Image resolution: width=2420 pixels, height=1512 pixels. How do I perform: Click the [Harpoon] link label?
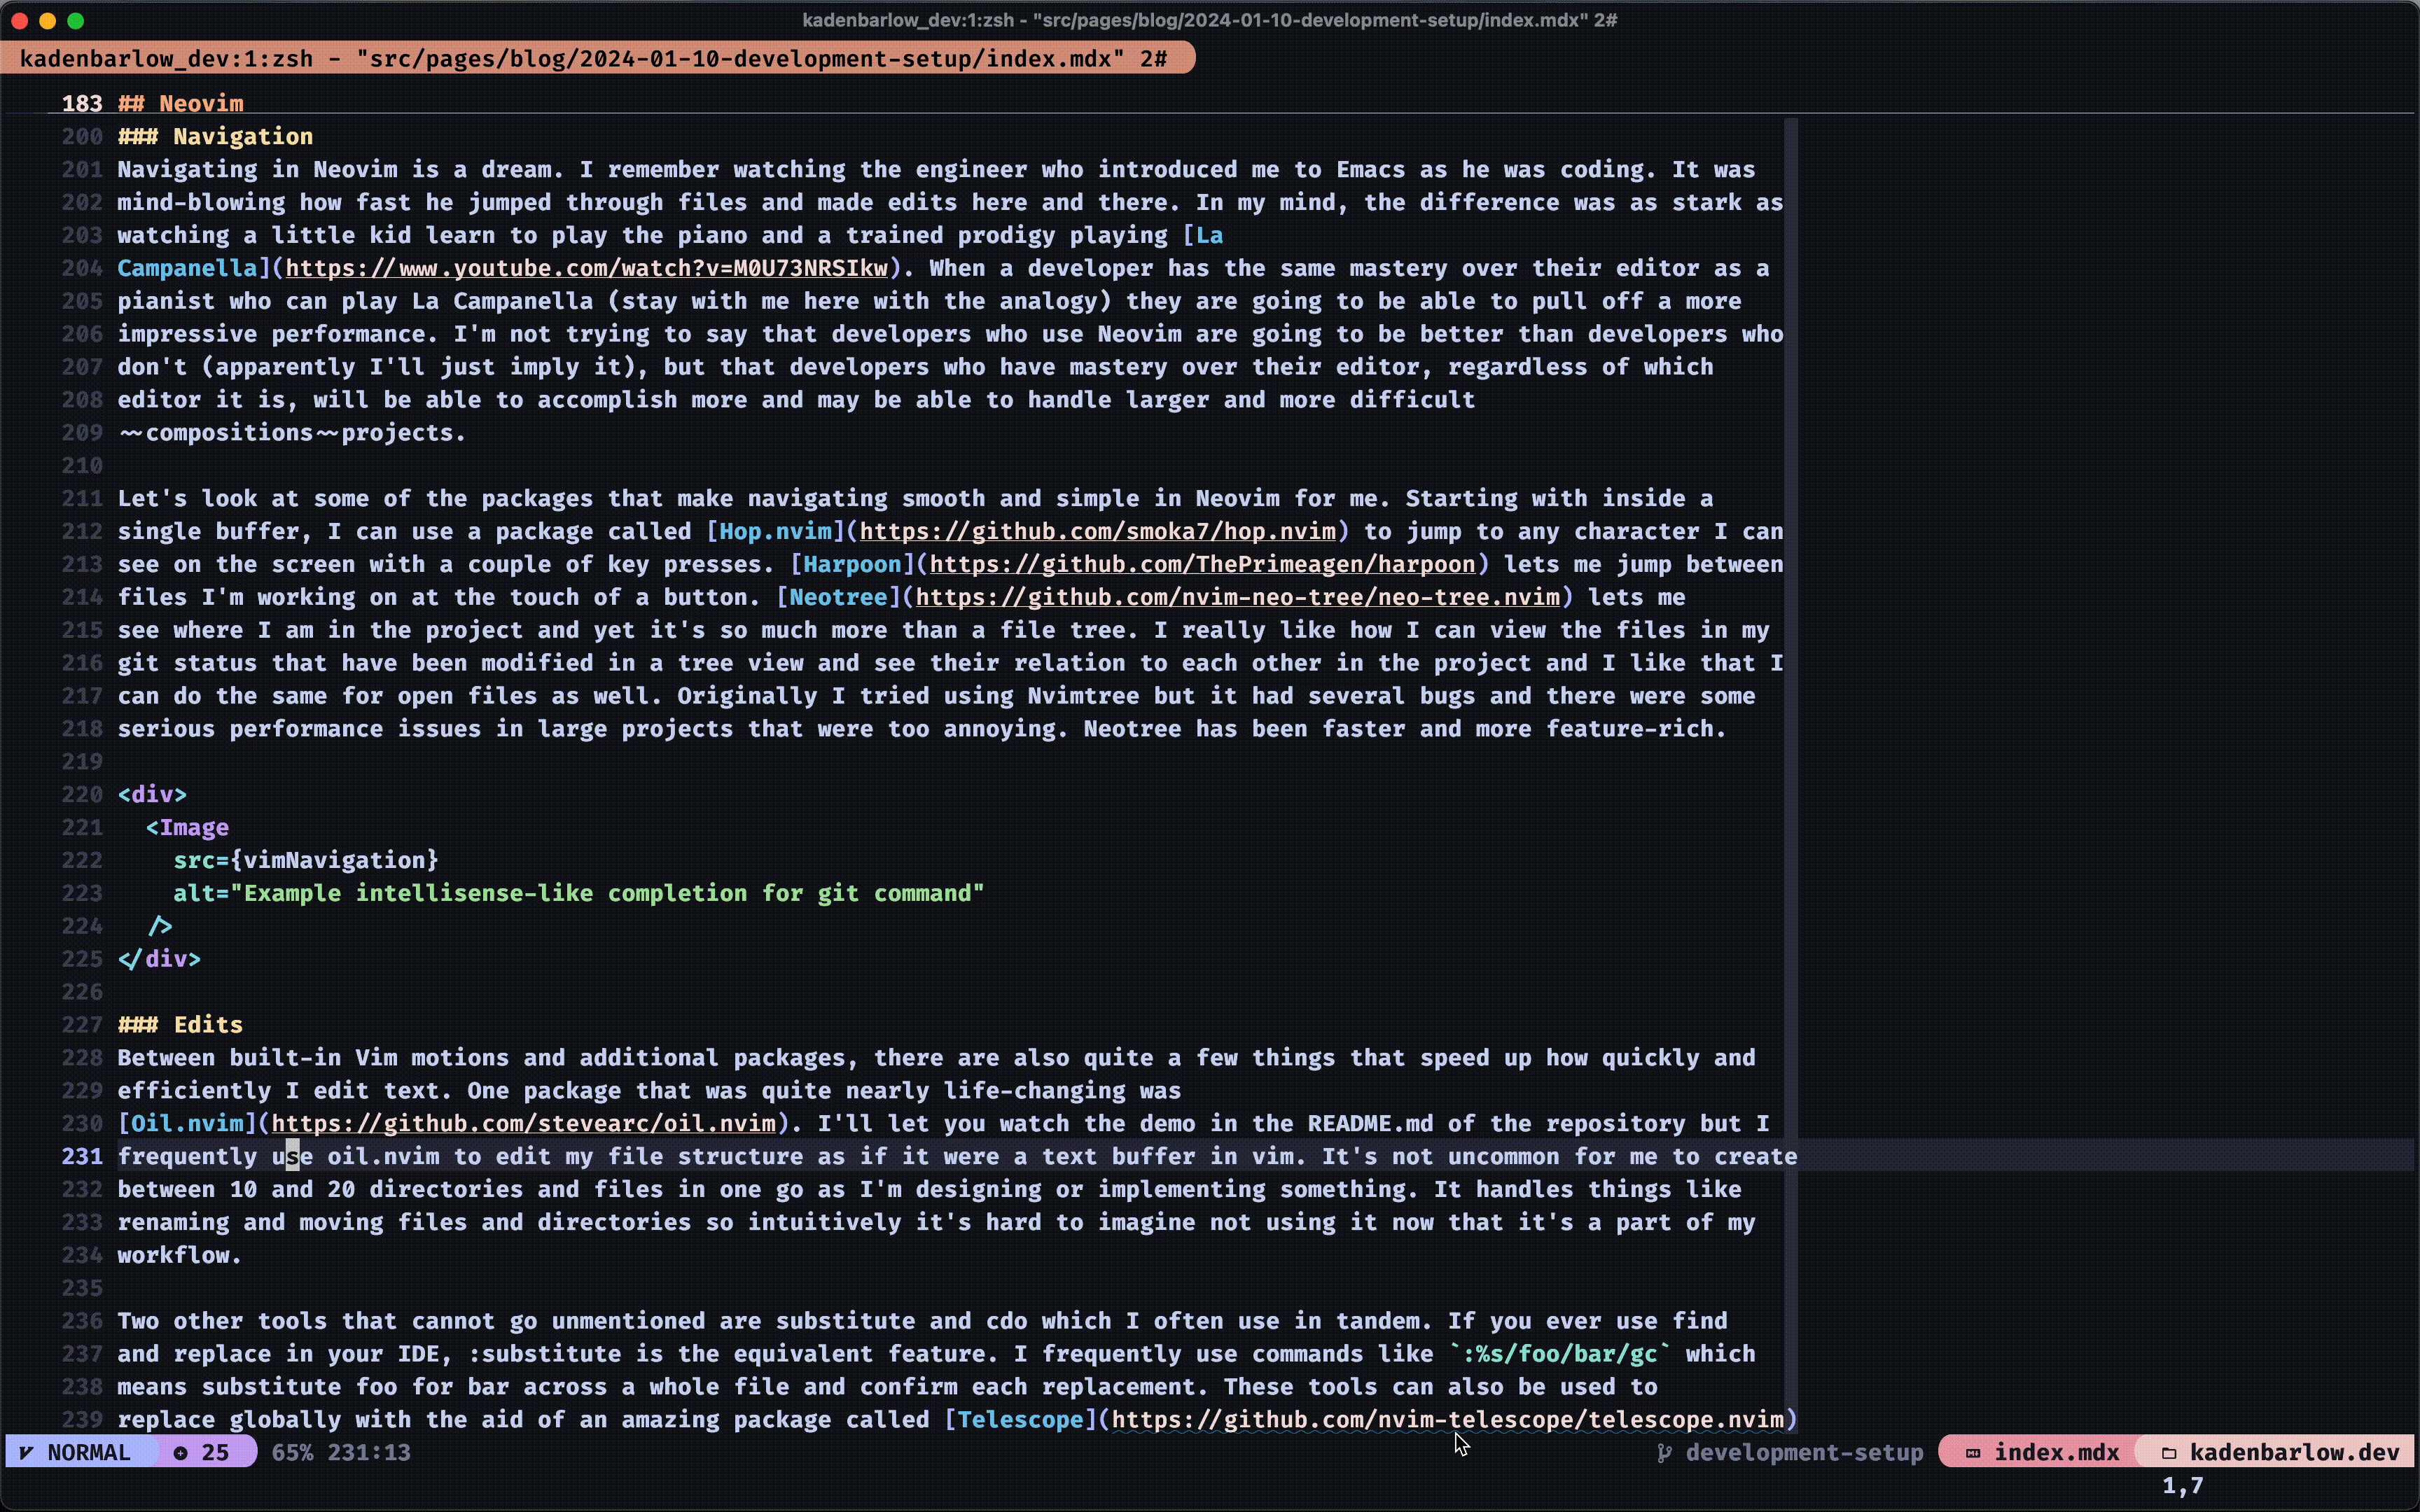pos(853,564)
